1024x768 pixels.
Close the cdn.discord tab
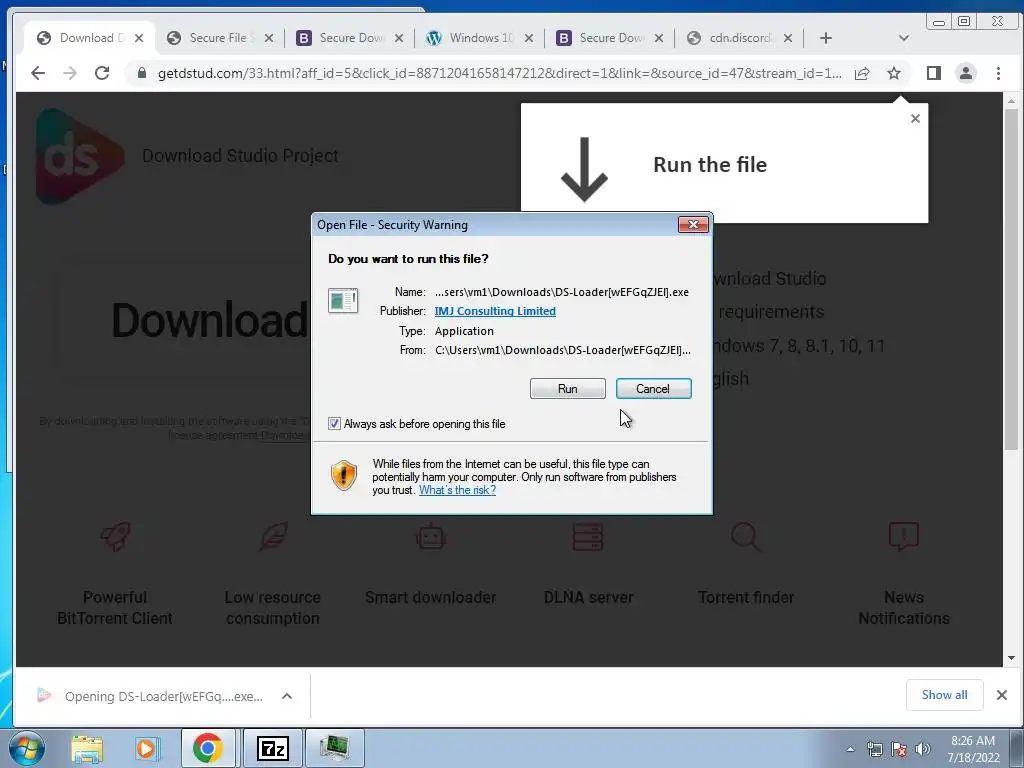788,38
